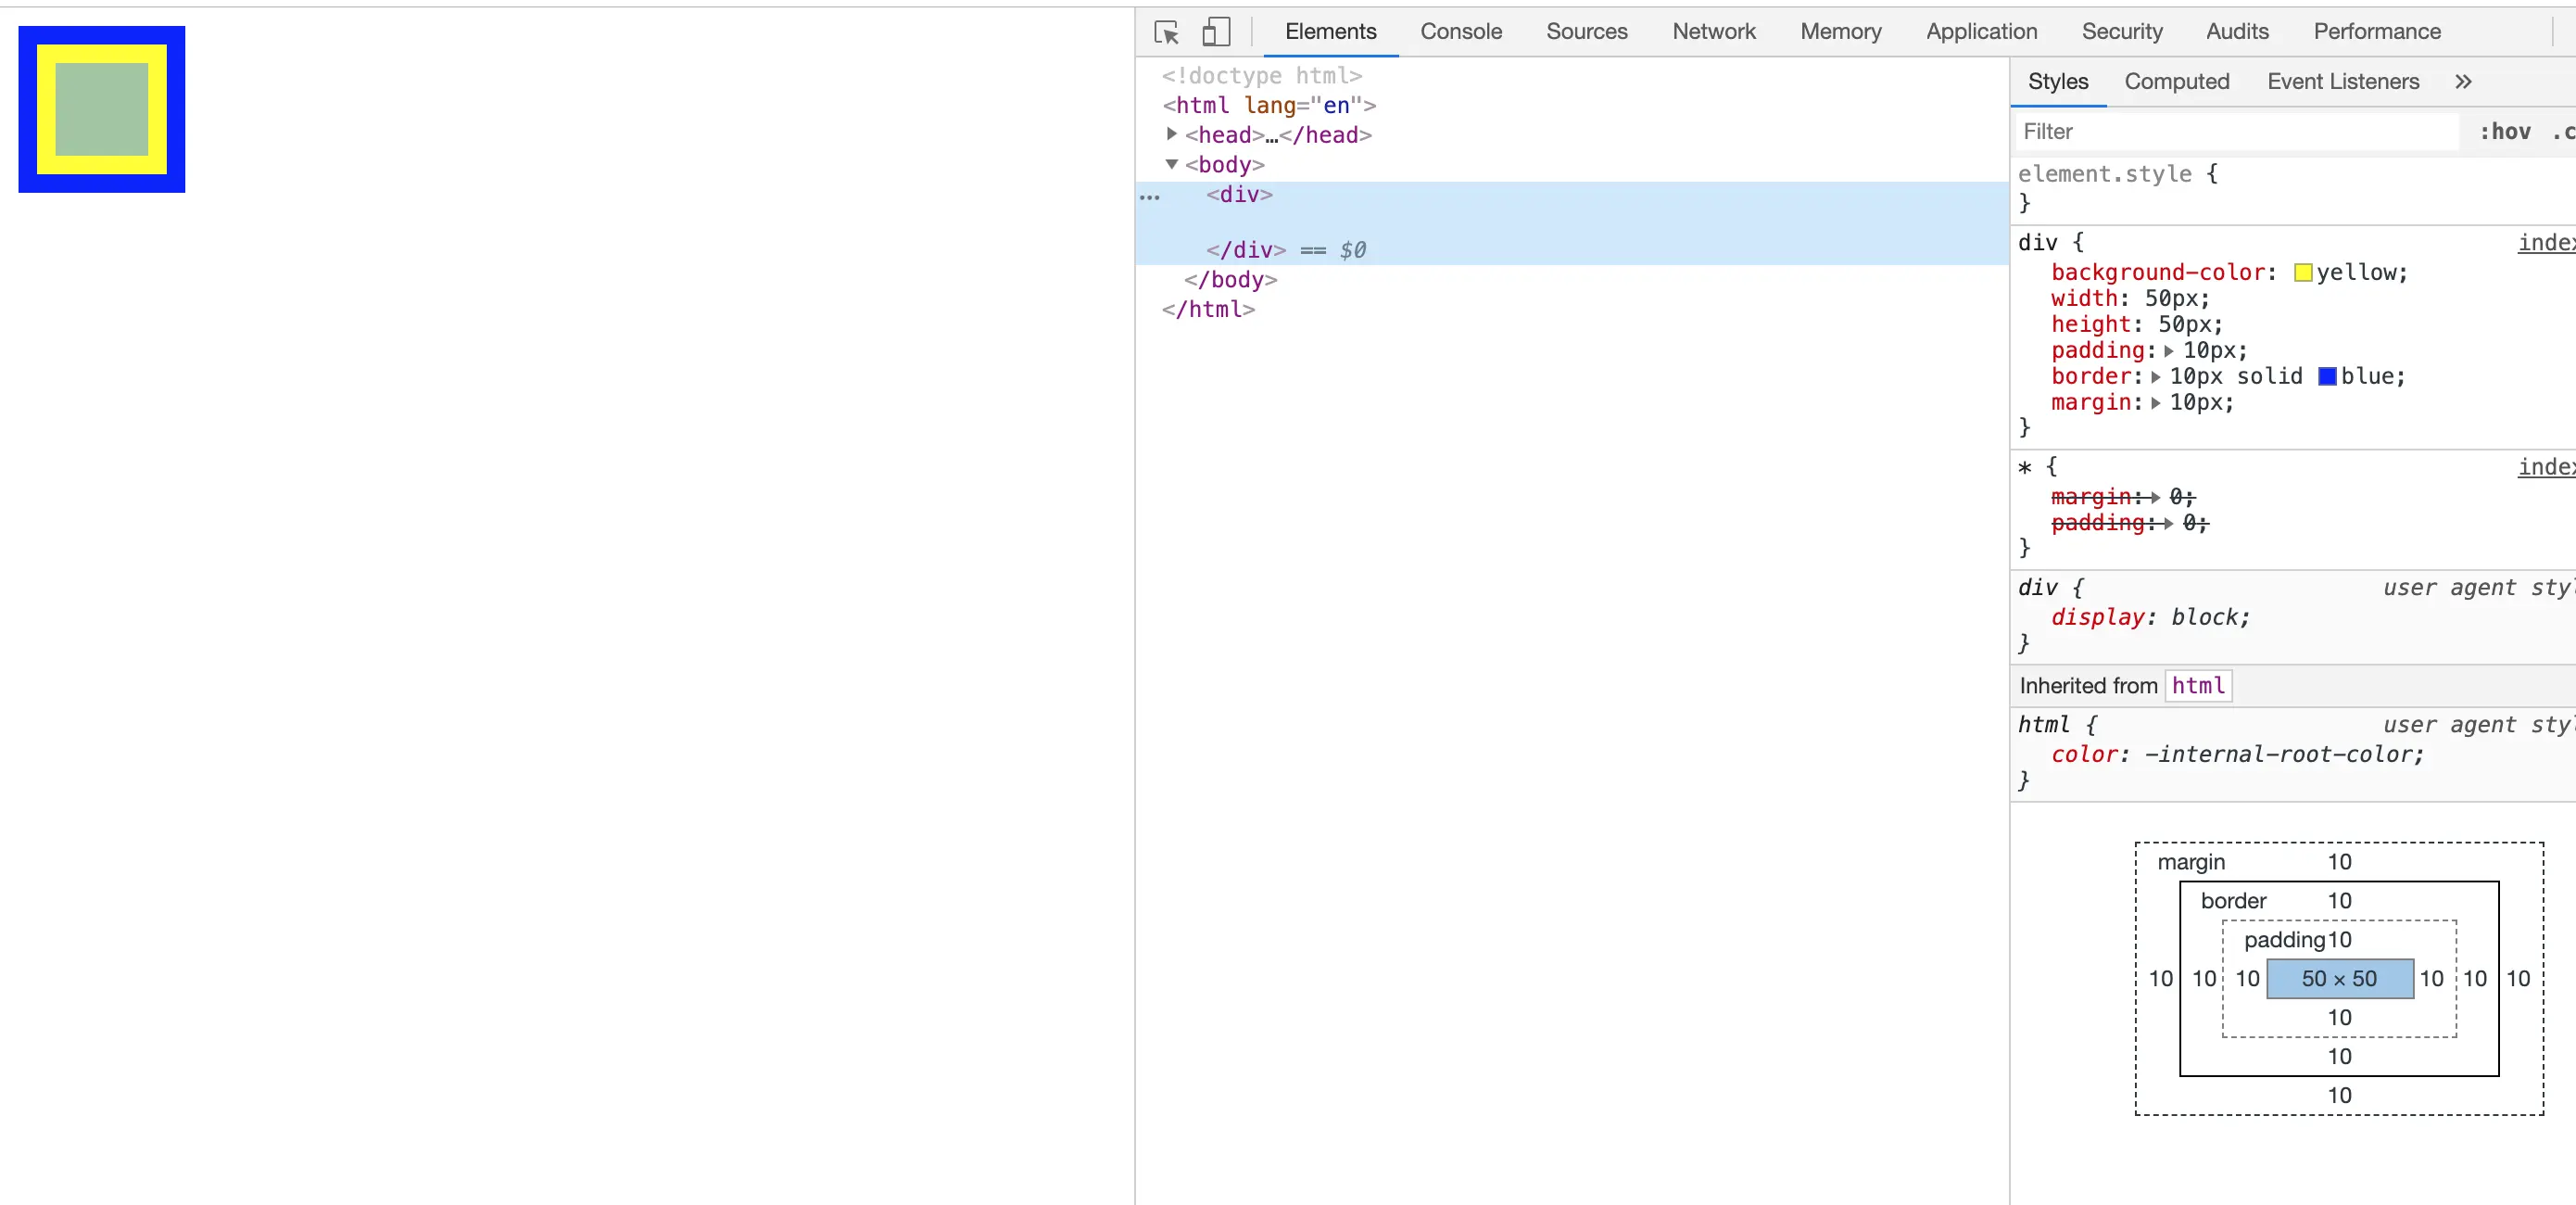Screen dimensions: 2576x1205
Task: Open the Network tab
Action: [x=1713, y=32]
